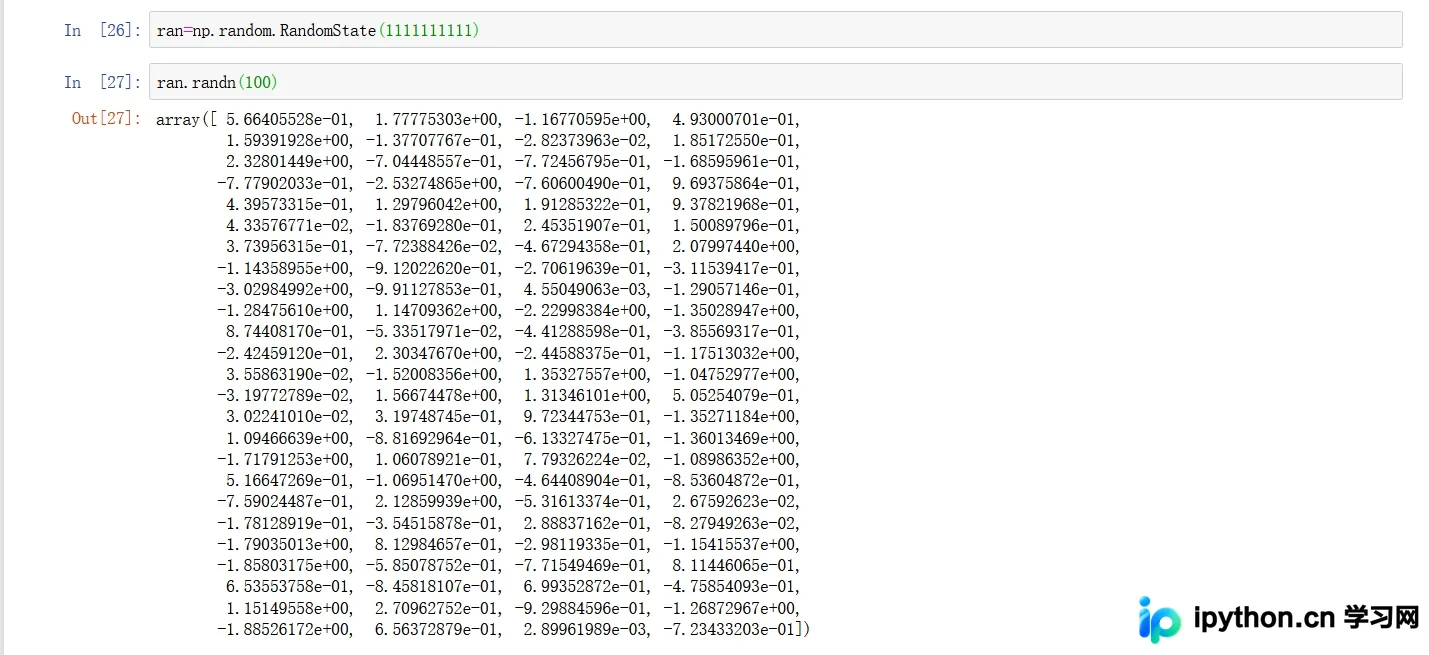Click the value 4.93000701e-01 in the output
Viewport: 1429px width, 655px height.
point(736,119)
